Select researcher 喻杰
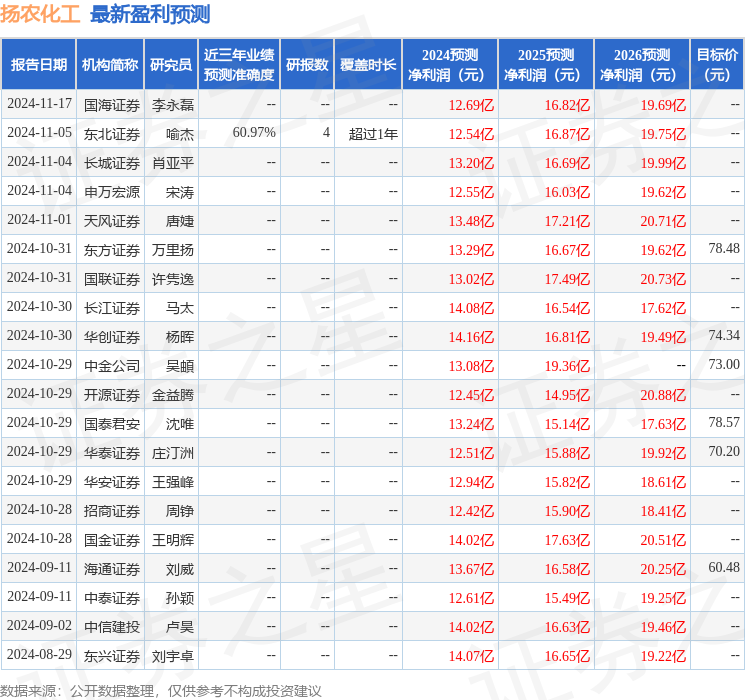 point(180,134)
